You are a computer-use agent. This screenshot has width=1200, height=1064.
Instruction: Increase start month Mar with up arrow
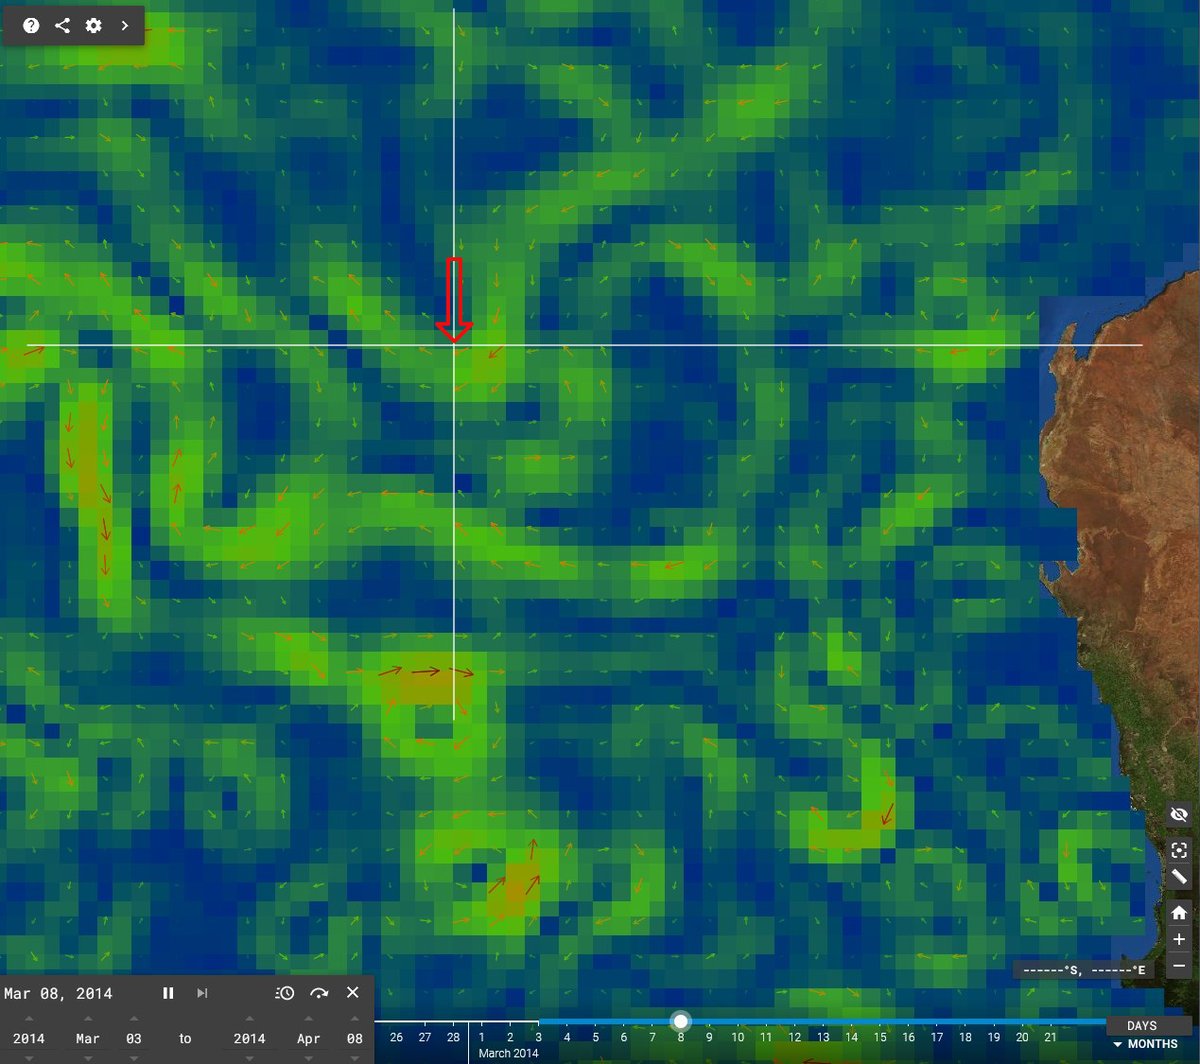[x=88, y=1019]
